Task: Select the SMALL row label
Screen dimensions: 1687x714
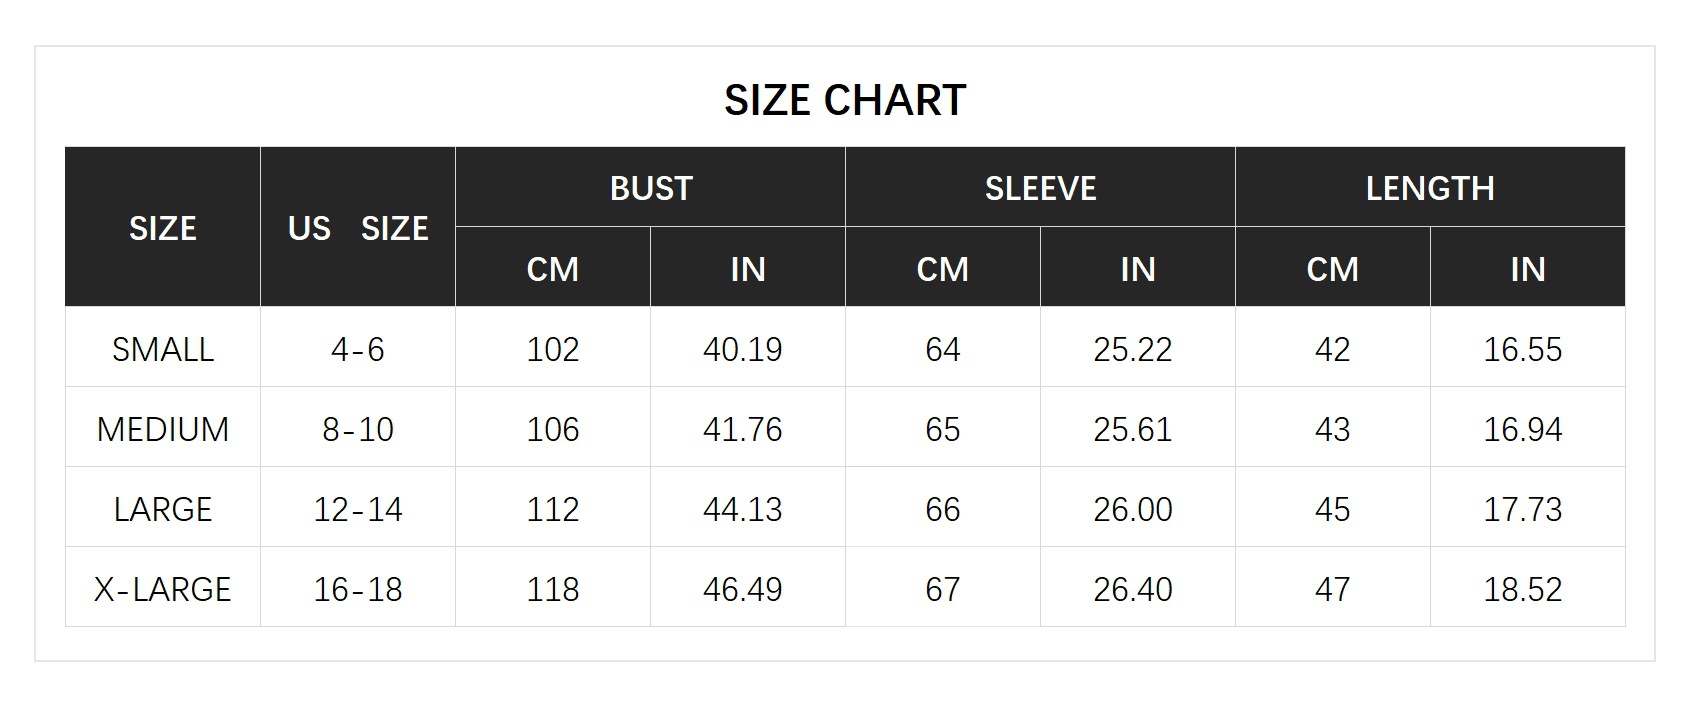Action: tap(163, 347)
